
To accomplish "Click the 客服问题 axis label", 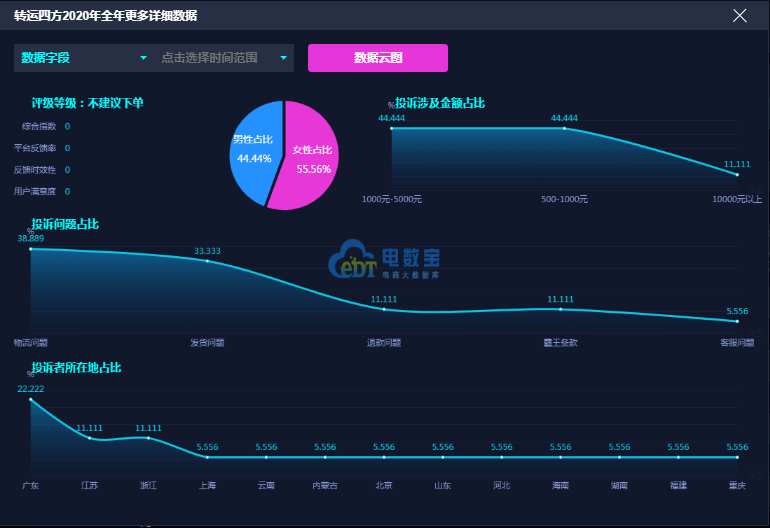I will click(737, 342).
